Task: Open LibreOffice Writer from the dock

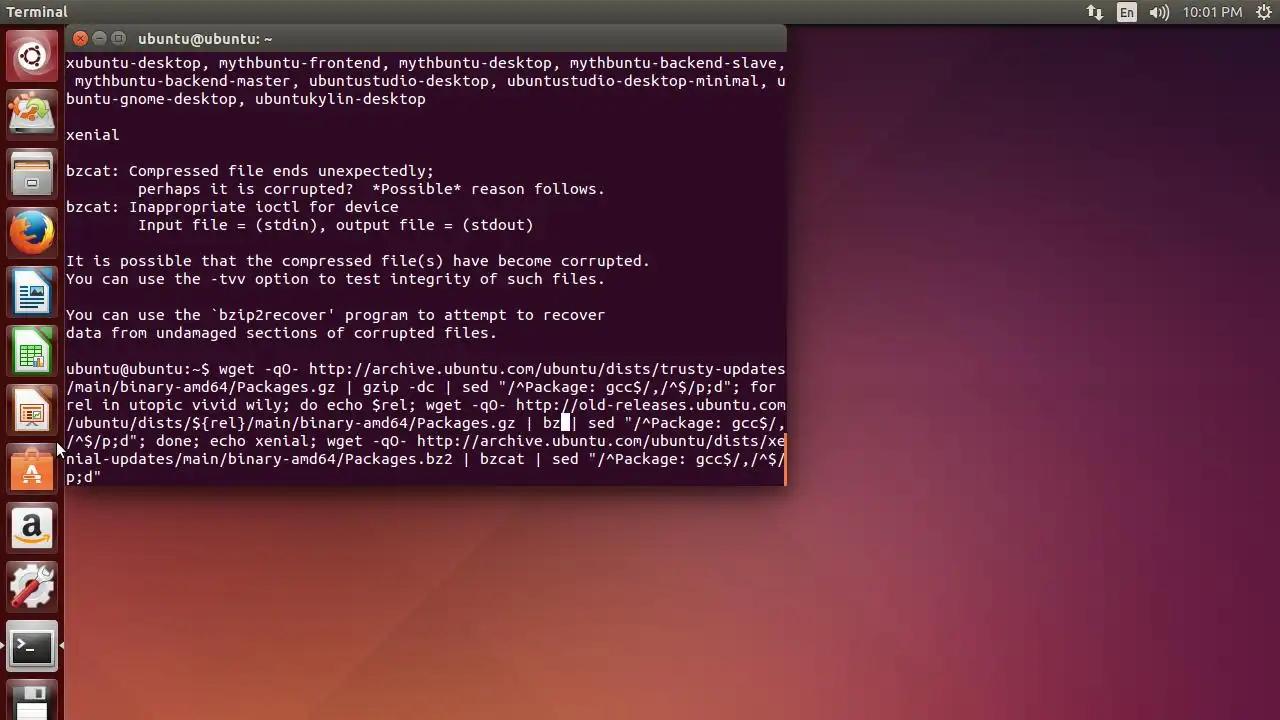Action: click(x=32, y=293)
